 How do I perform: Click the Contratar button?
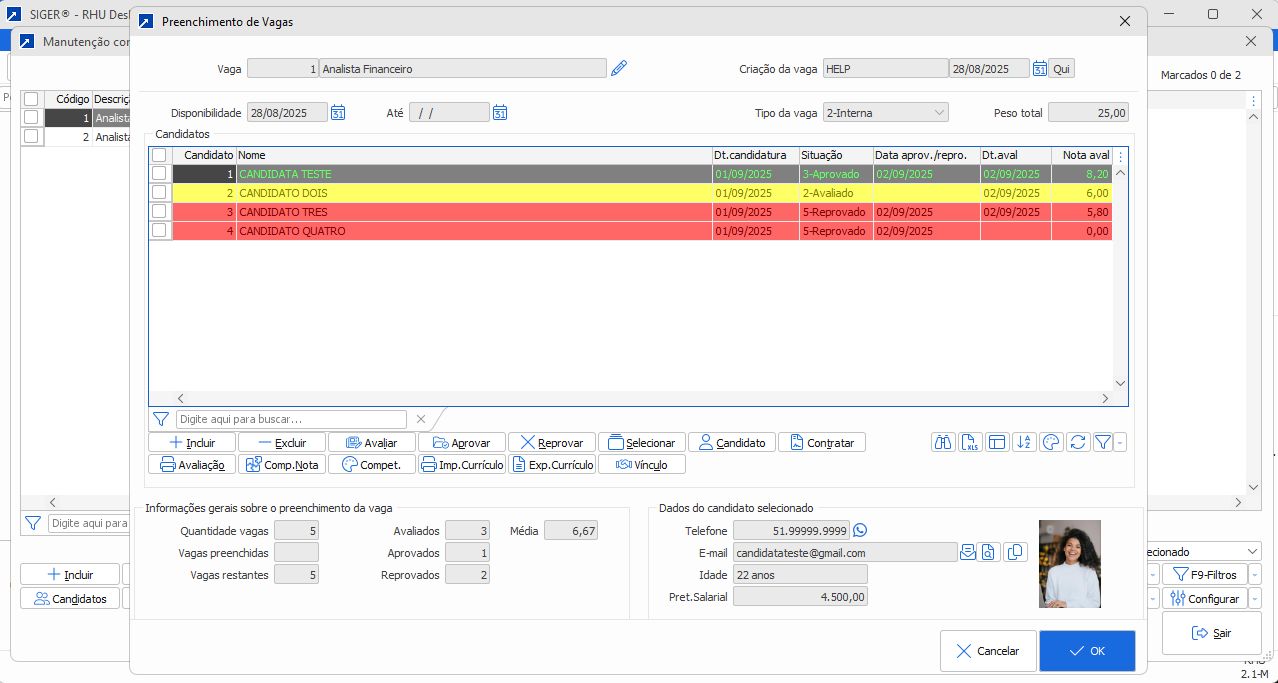[822, 442]
